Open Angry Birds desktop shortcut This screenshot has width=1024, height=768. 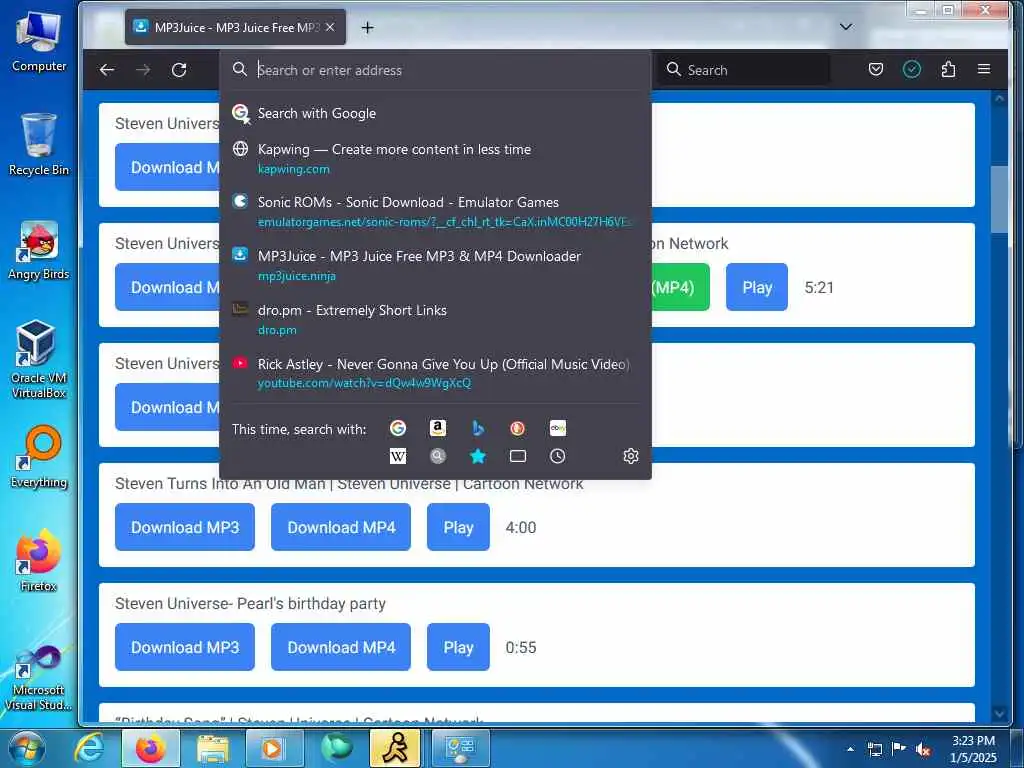[x=38, y=250]
